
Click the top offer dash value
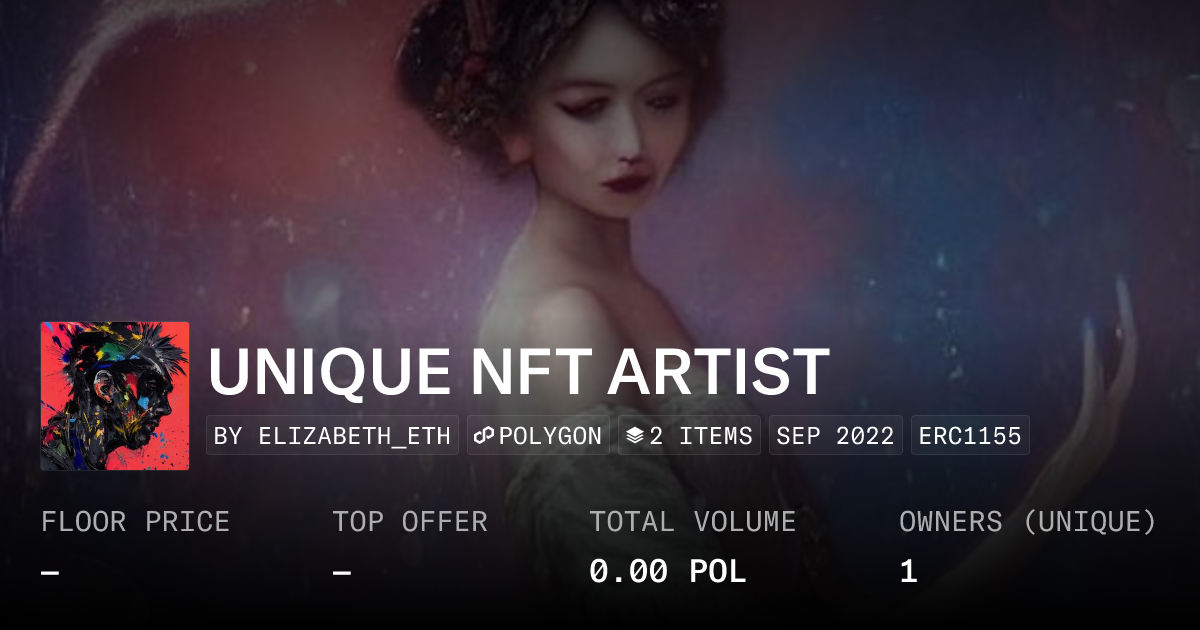click(342, 573)
